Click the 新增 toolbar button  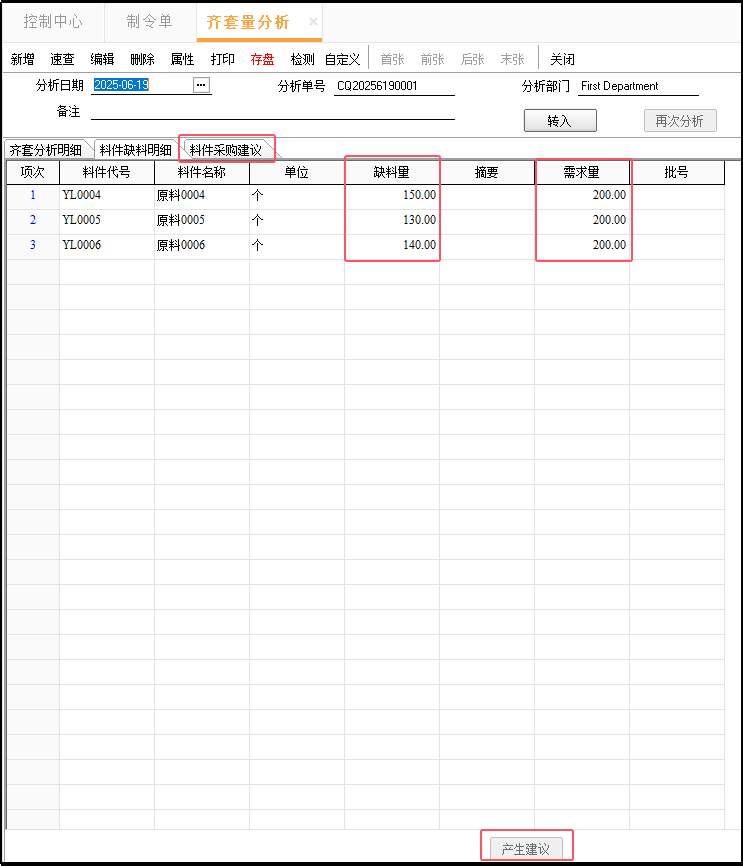click(22, 59)
